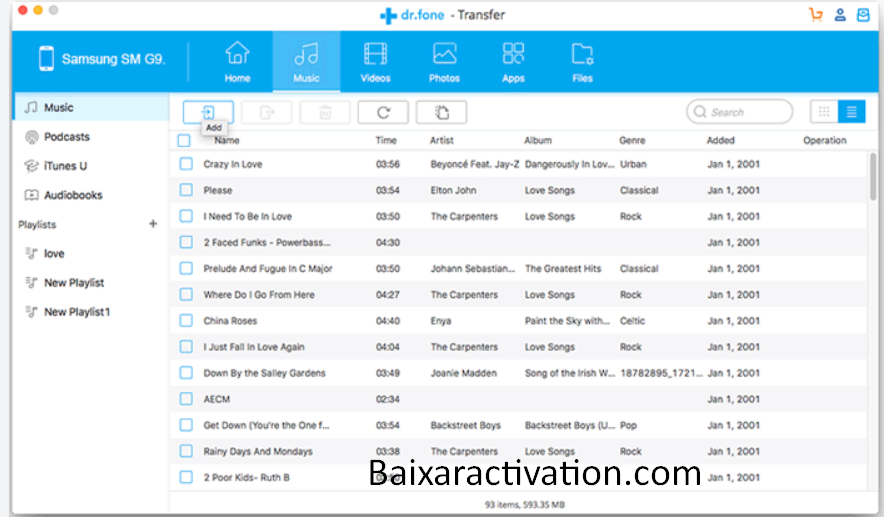Sort by the Added column header
This screenshot has height=519, width=884.
pyautogui.click(x=721, y=140)
